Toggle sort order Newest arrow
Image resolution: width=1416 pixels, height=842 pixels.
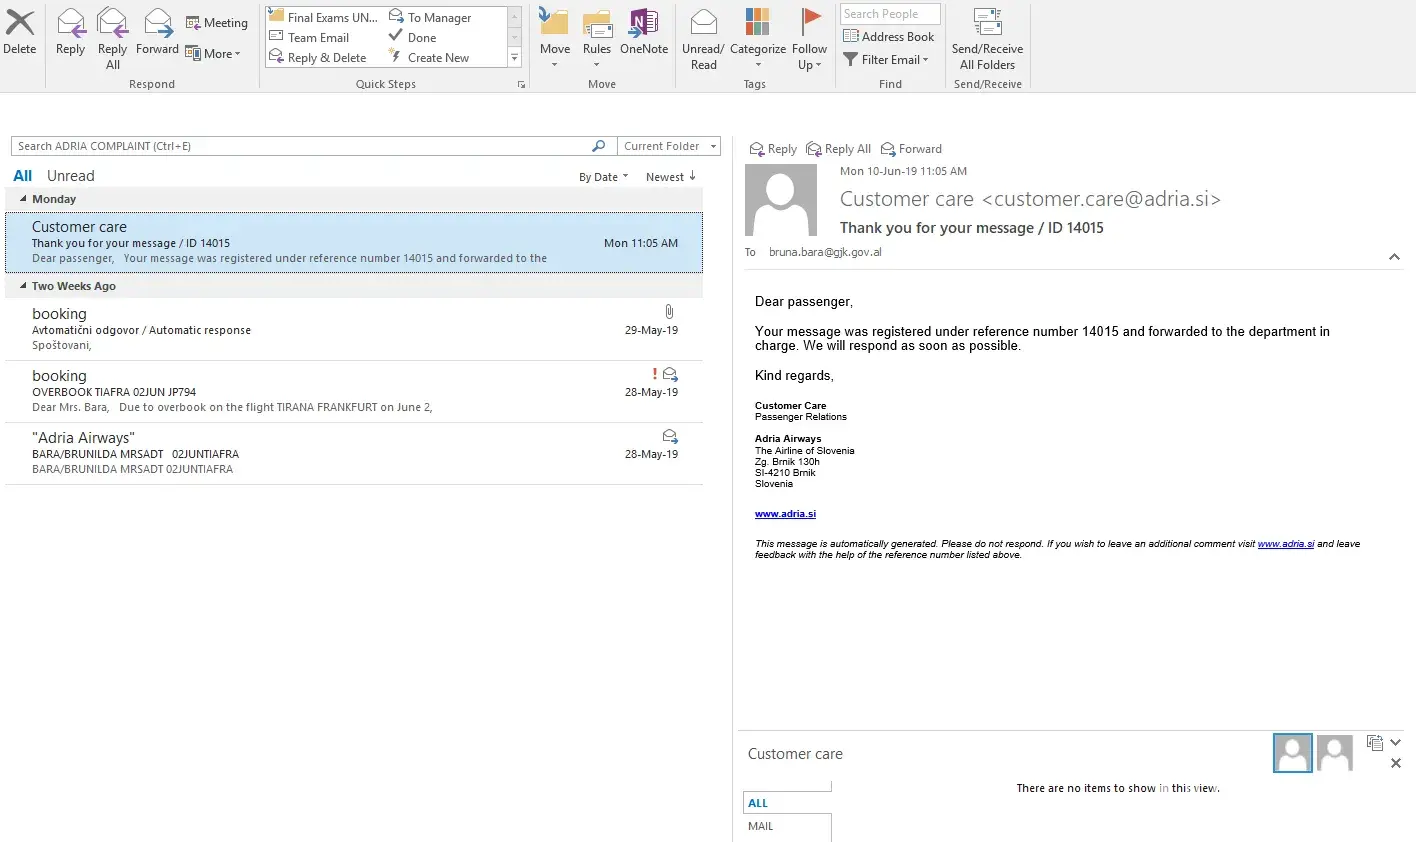pos(671,177)
